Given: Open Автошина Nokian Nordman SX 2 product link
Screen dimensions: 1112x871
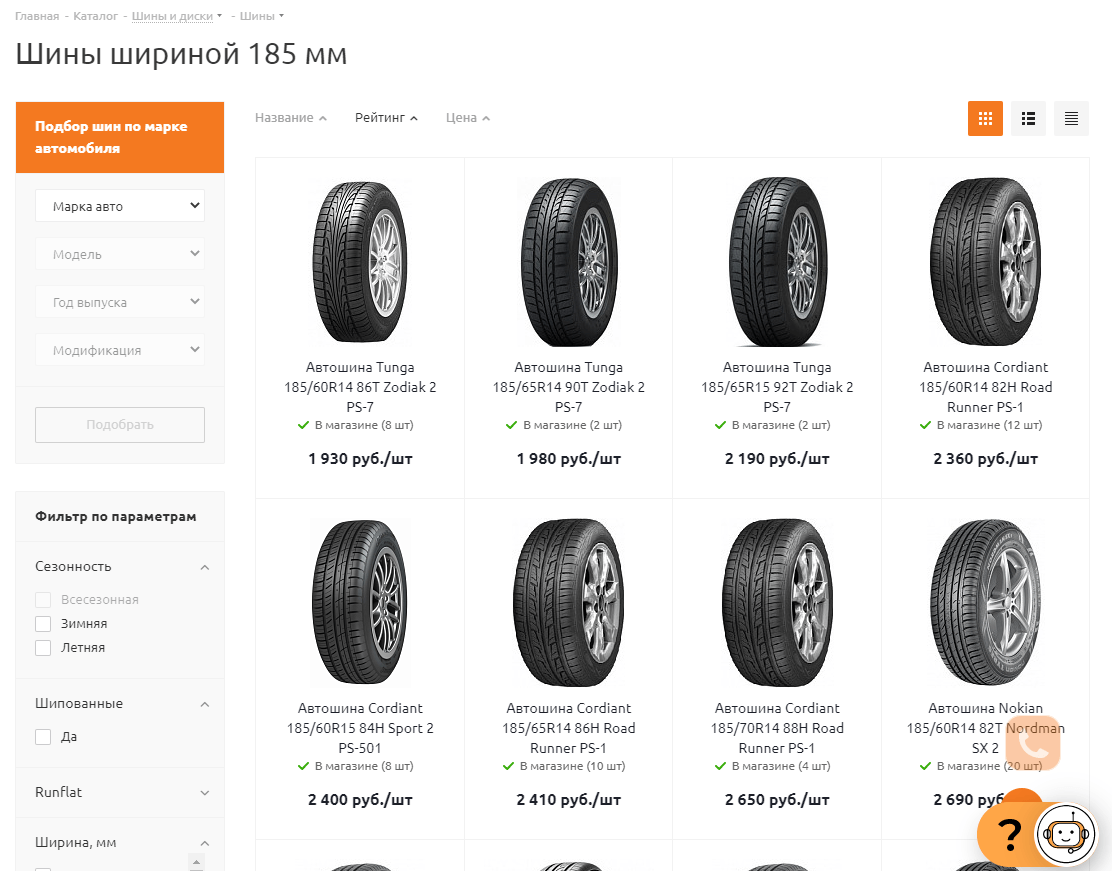Looking at the screenshot, I should (985, 728).
